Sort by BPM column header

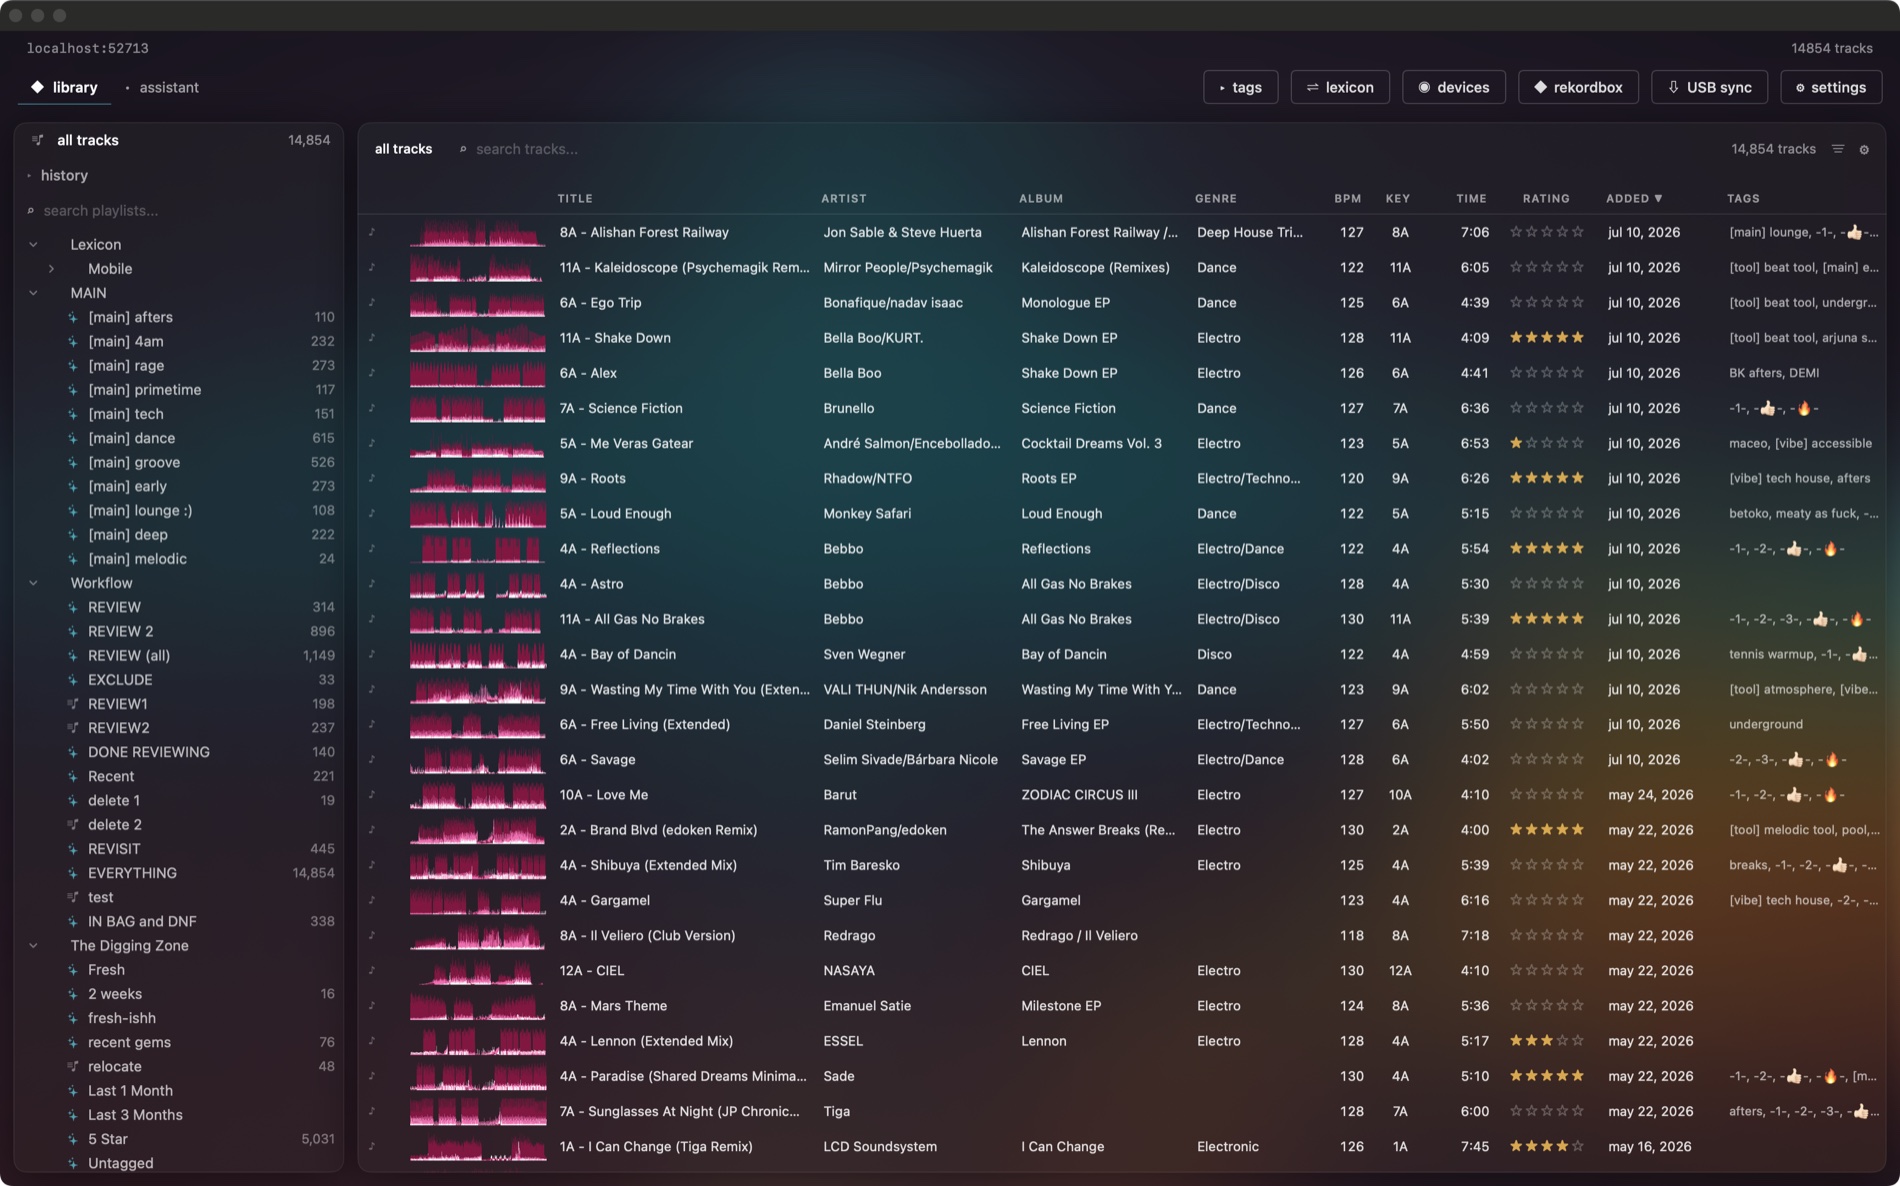click(x=1347, y=198)
